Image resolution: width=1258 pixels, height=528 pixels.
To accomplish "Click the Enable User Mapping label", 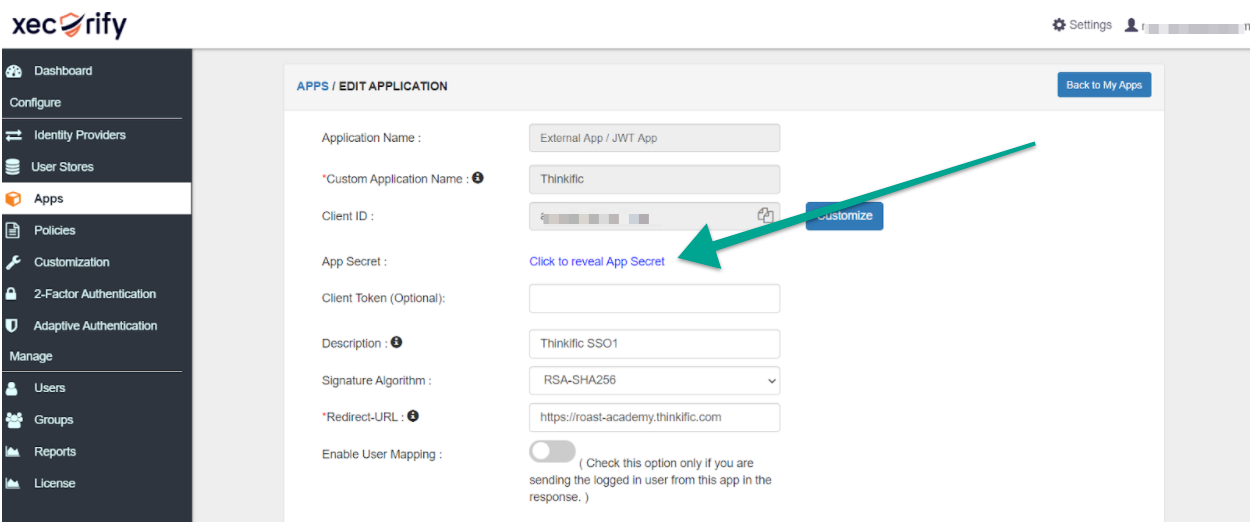I will tap(381, 454).
